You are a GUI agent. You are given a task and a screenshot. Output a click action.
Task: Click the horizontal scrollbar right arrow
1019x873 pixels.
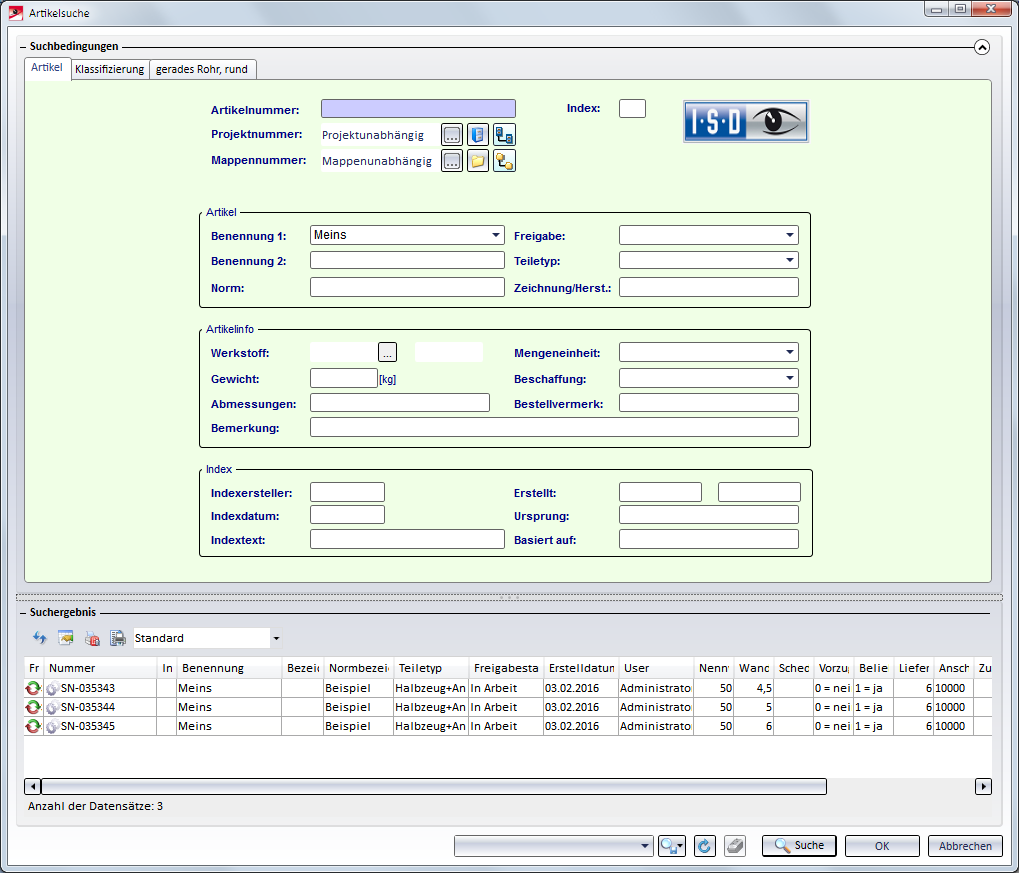click(x=983, y=787)
